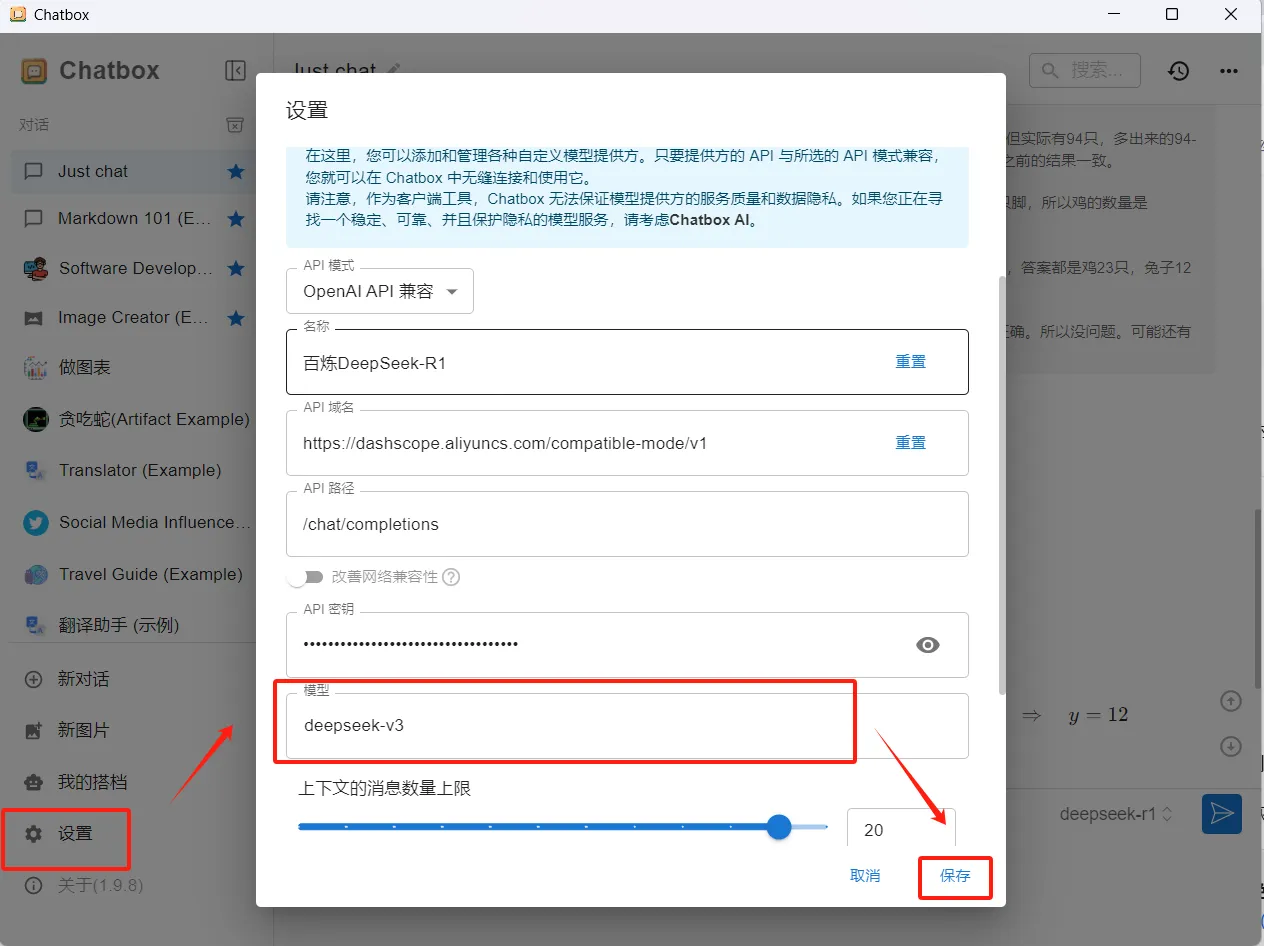Screen dimensions: 1264x946
Task: Click the scroll-down arrow button in chat
Action: (1231, 746)
